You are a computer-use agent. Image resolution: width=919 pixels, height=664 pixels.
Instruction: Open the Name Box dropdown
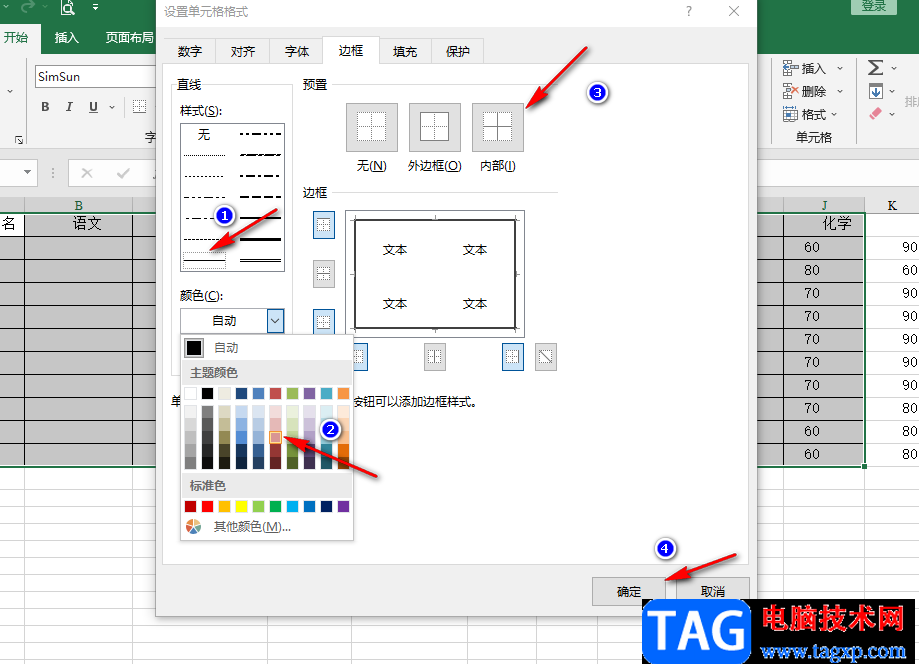(27, 172)
